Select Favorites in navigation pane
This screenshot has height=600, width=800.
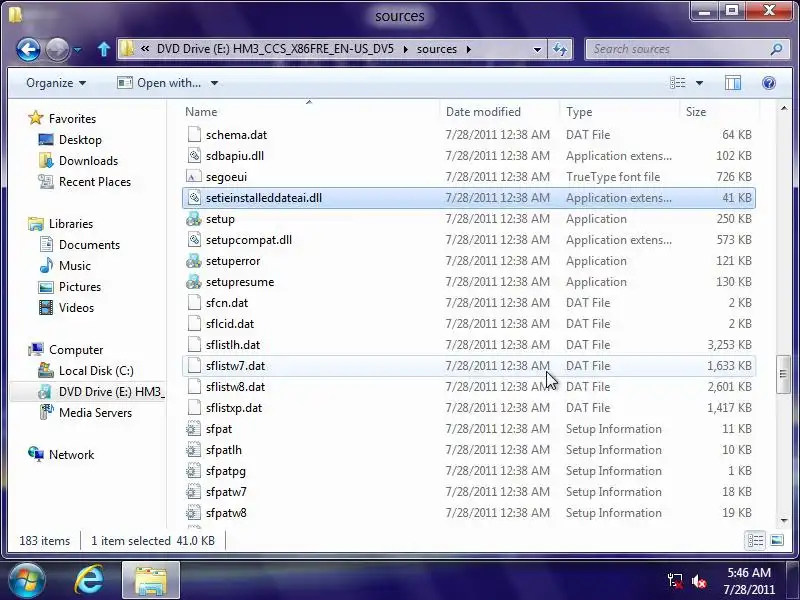[x=72, y=119]
